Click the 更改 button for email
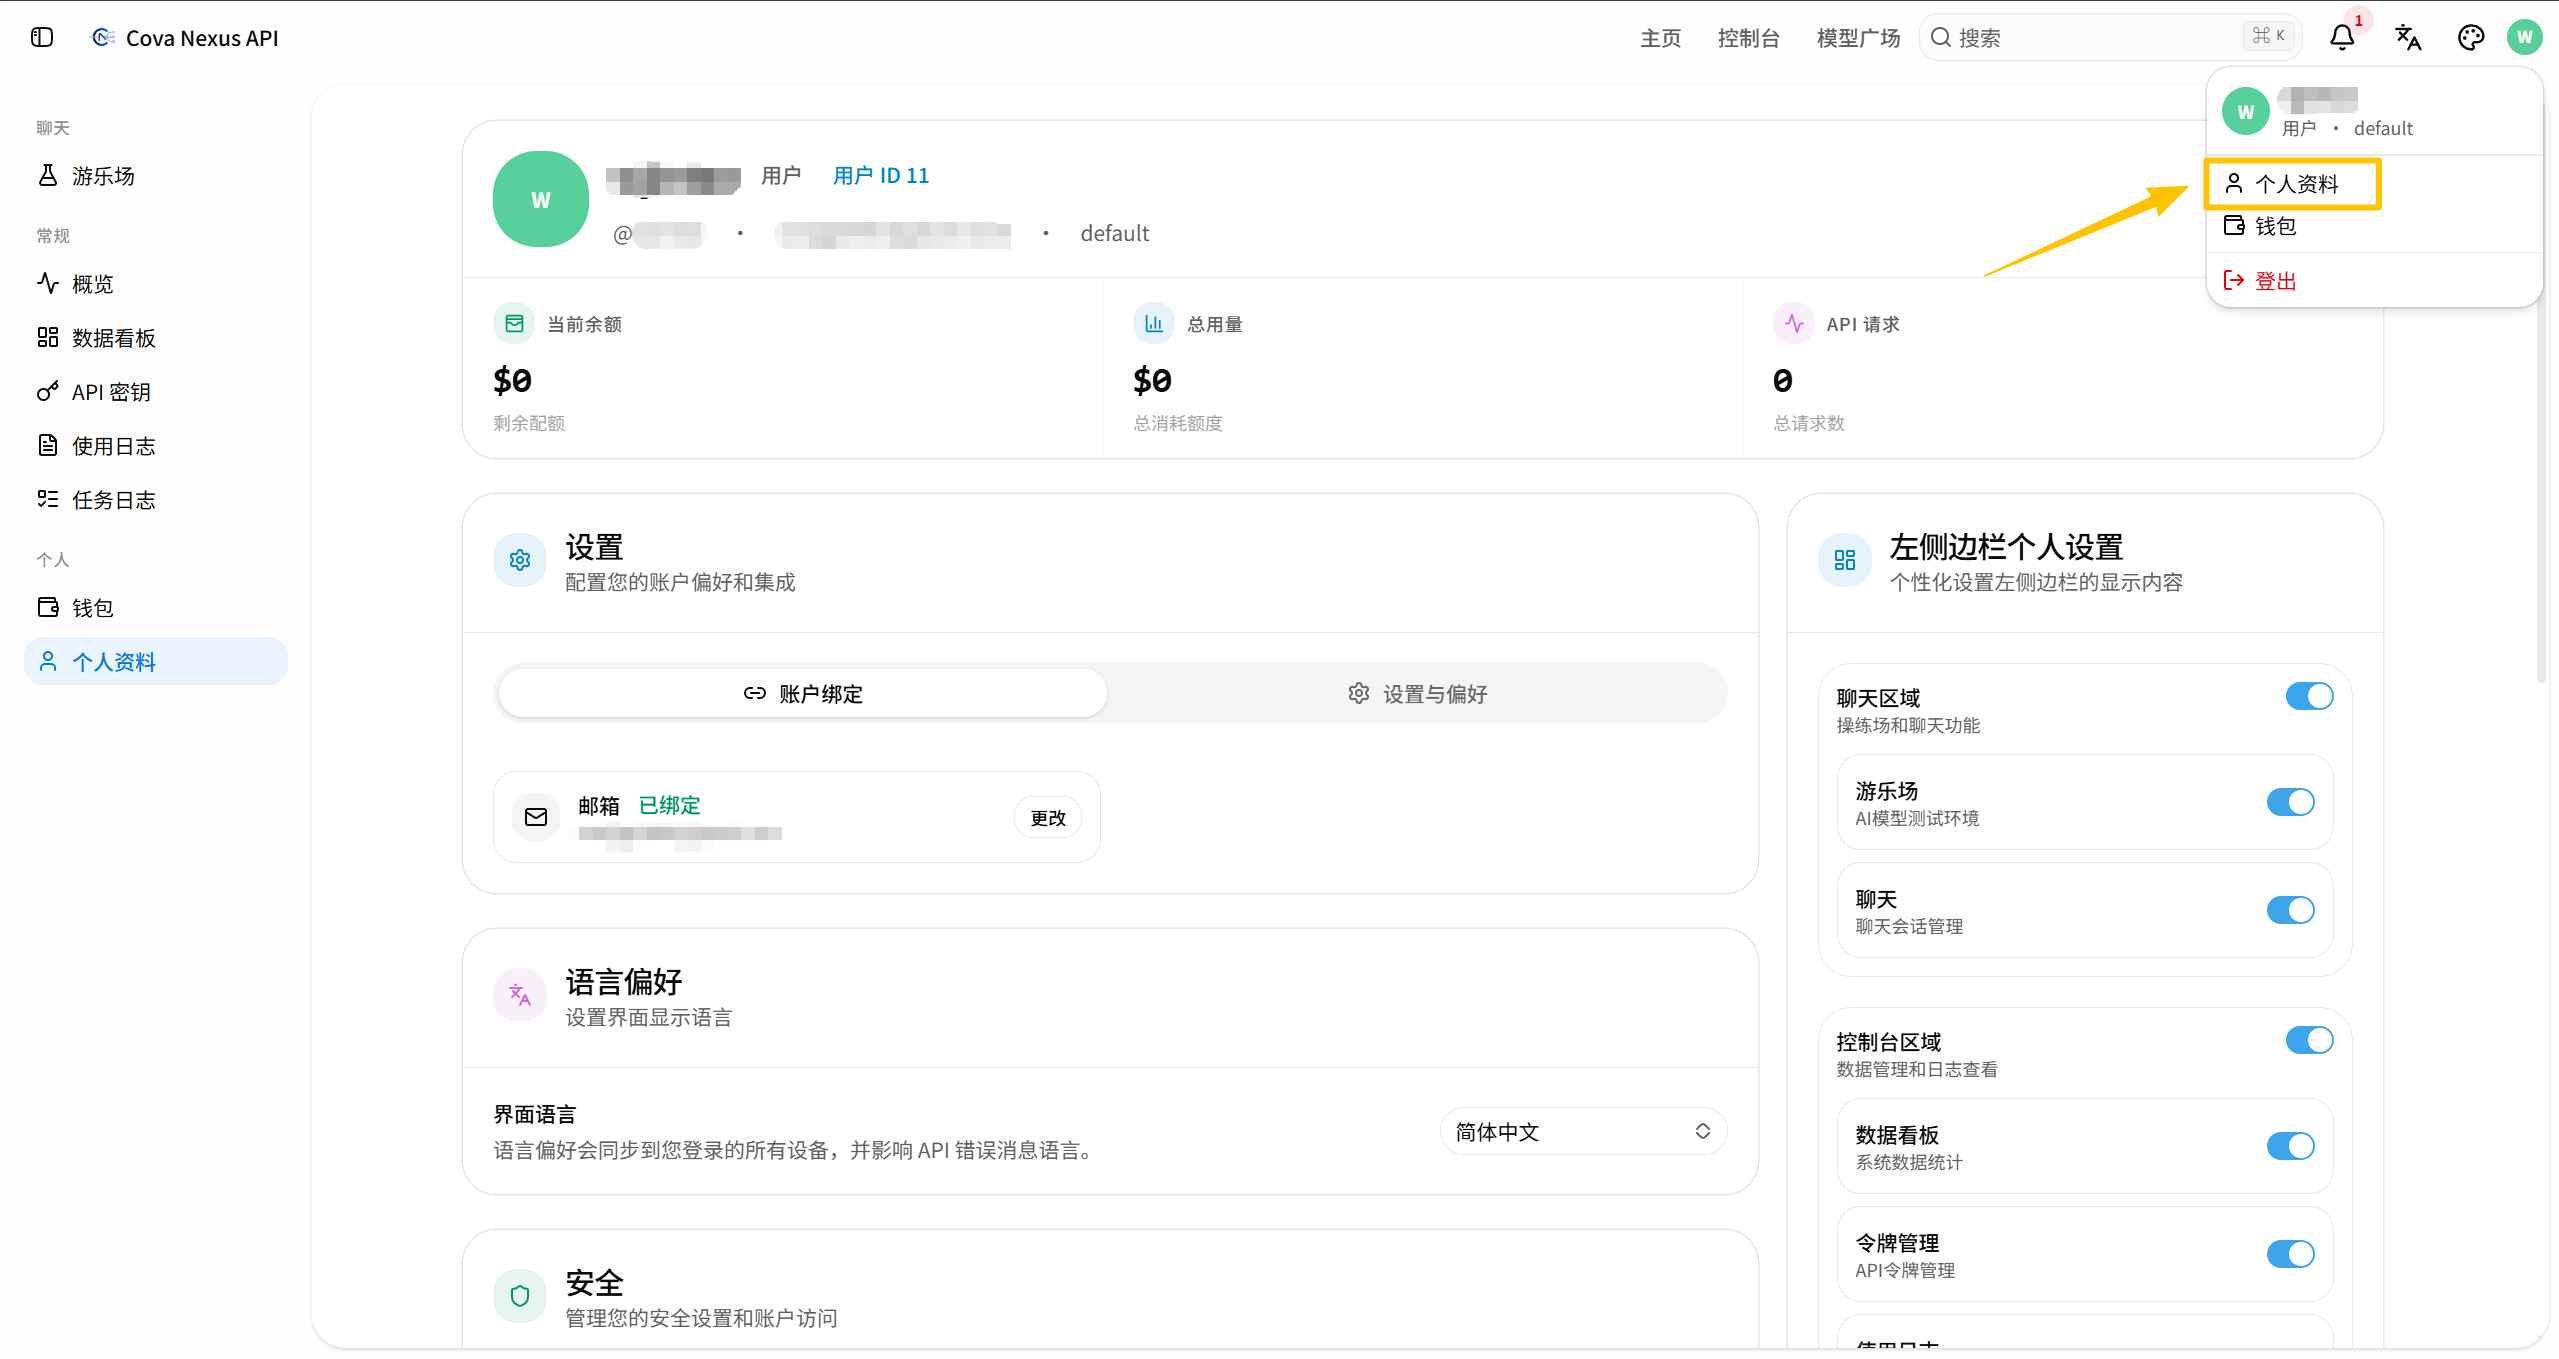The image size is (2559, 1359). coord(1048,818)
